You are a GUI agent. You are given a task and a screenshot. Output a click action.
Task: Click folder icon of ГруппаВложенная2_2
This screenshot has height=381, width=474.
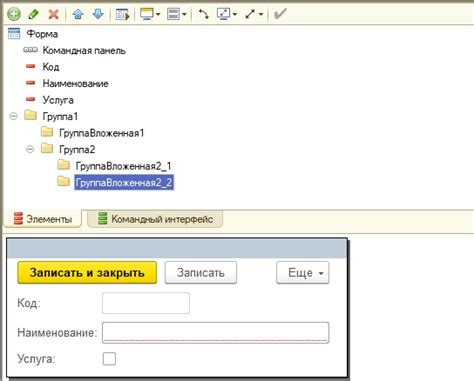[x=63, y=181]
